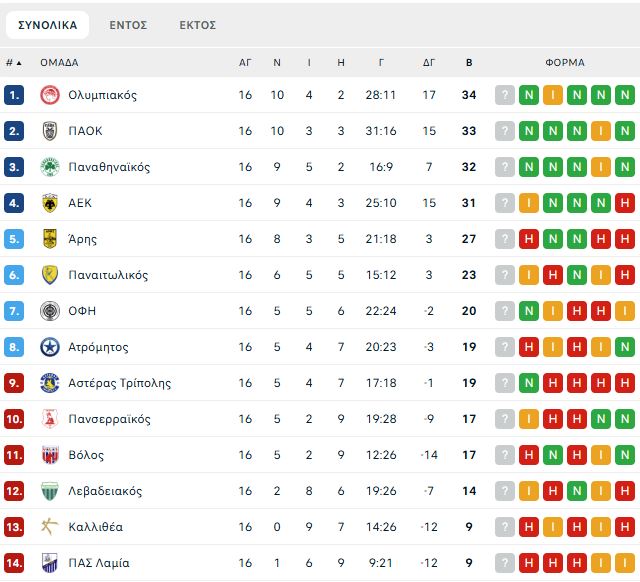Sort standings by the Β points column

469,62
